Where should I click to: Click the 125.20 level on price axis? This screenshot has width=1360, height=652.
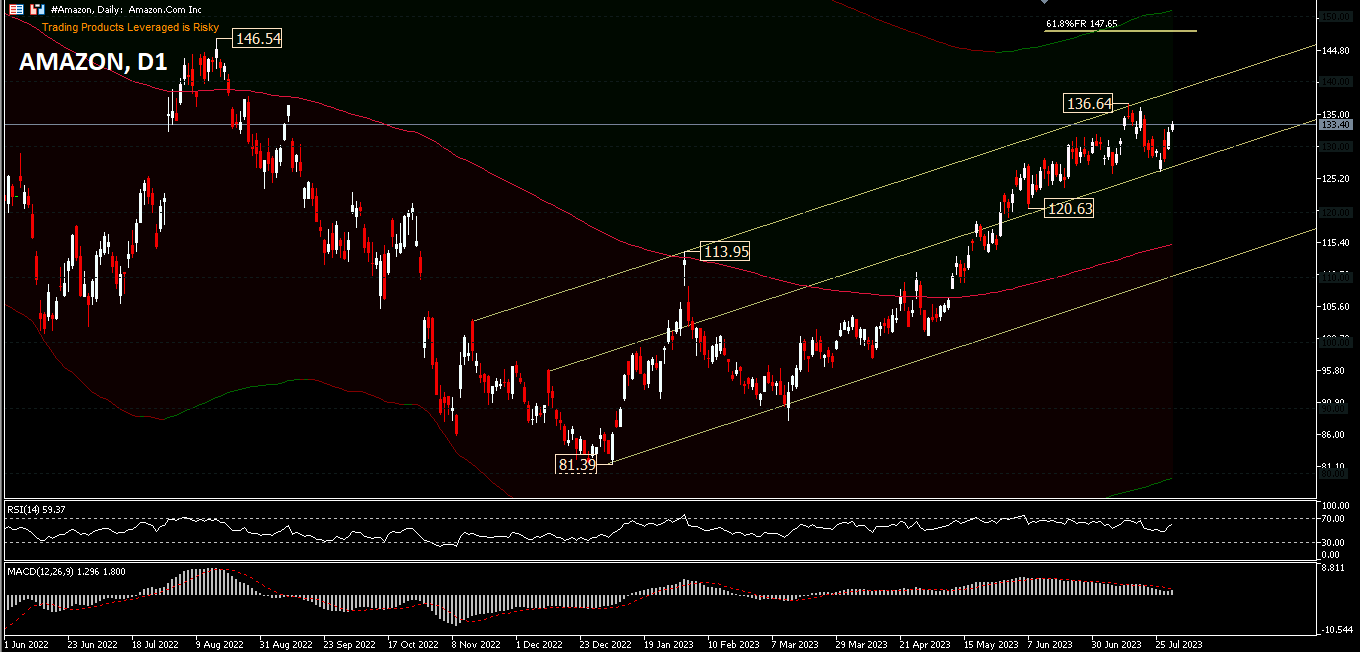pyautogui.click(x=1334, y=178)
